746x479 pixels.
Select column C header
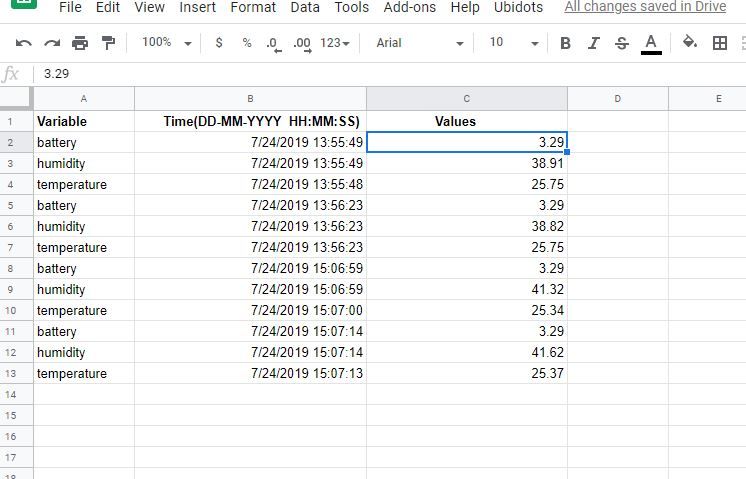[467, 98]
